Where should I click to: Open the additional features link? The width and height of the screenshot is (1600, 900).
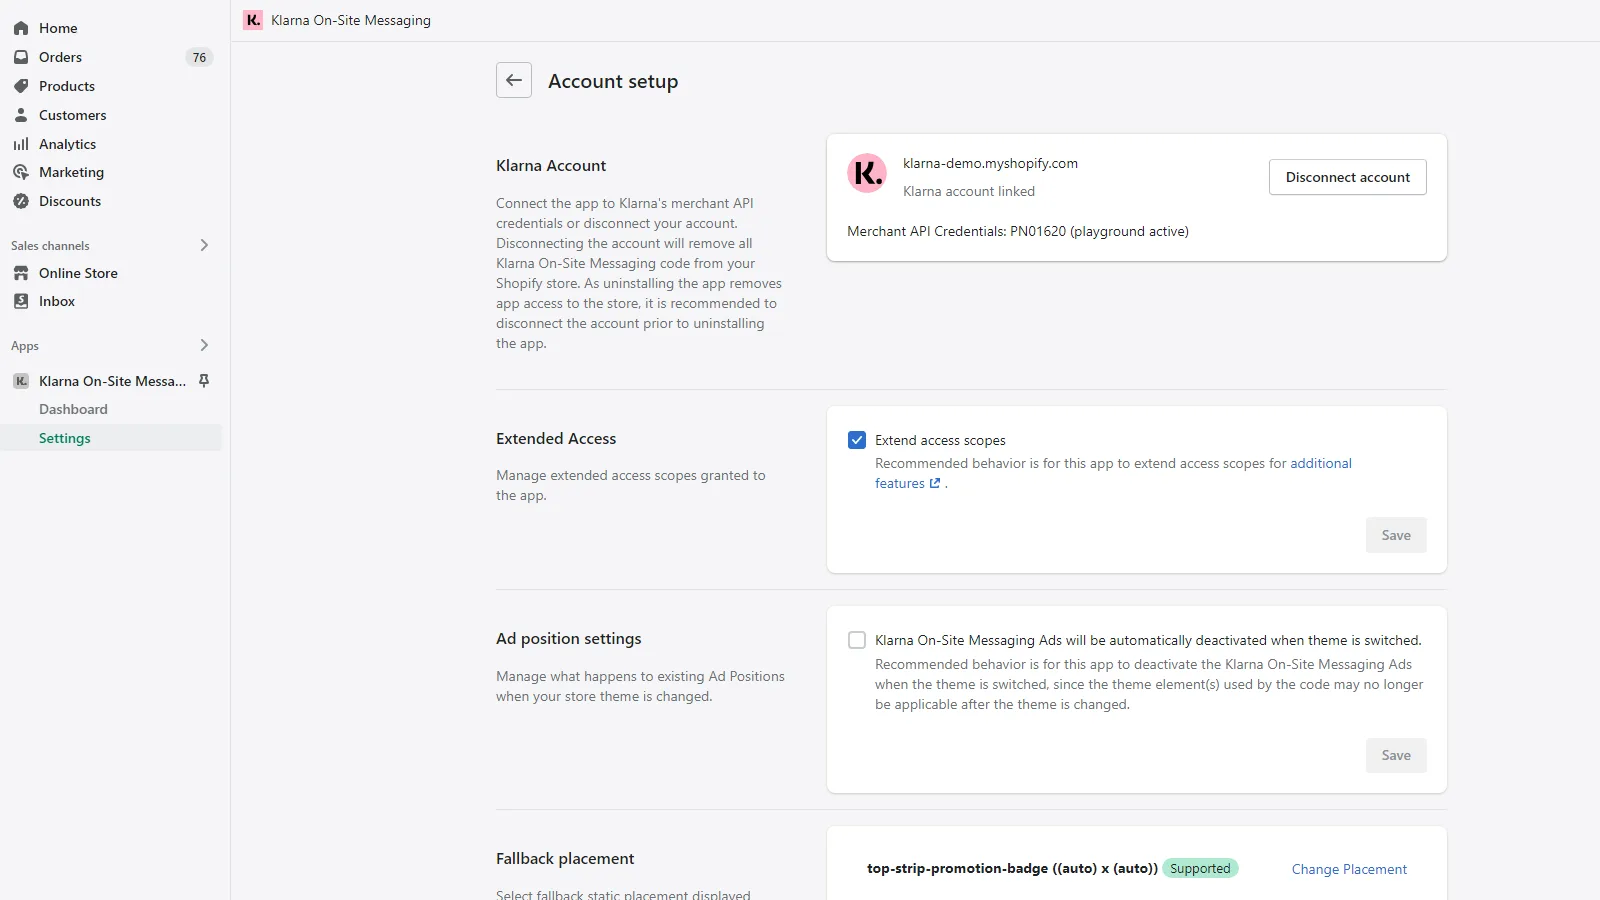pyautogui.click(x=1321, y=463)
